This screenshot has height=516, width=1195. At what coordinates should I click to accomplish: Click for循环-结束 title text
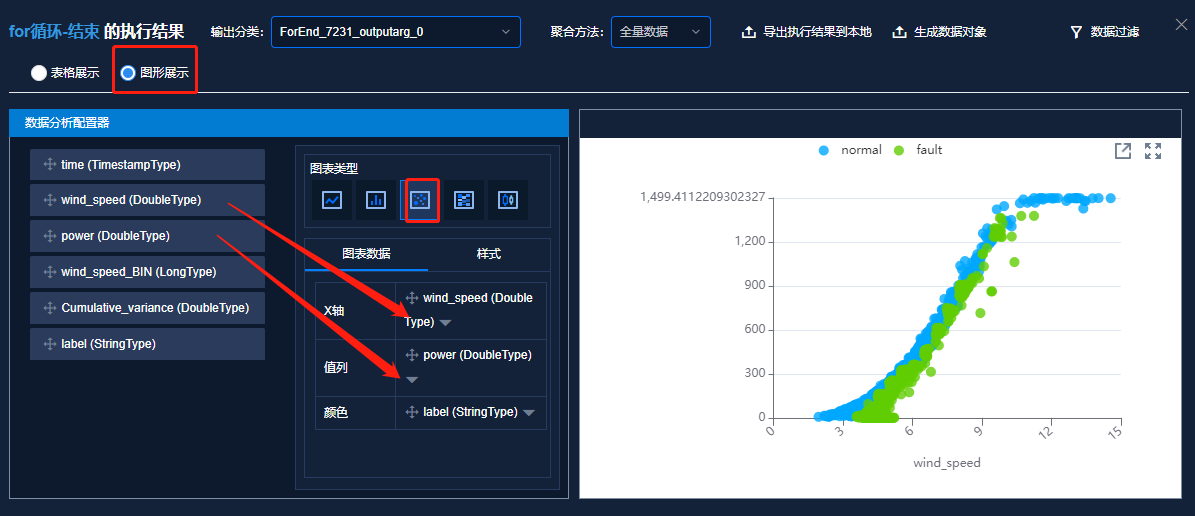53,32
